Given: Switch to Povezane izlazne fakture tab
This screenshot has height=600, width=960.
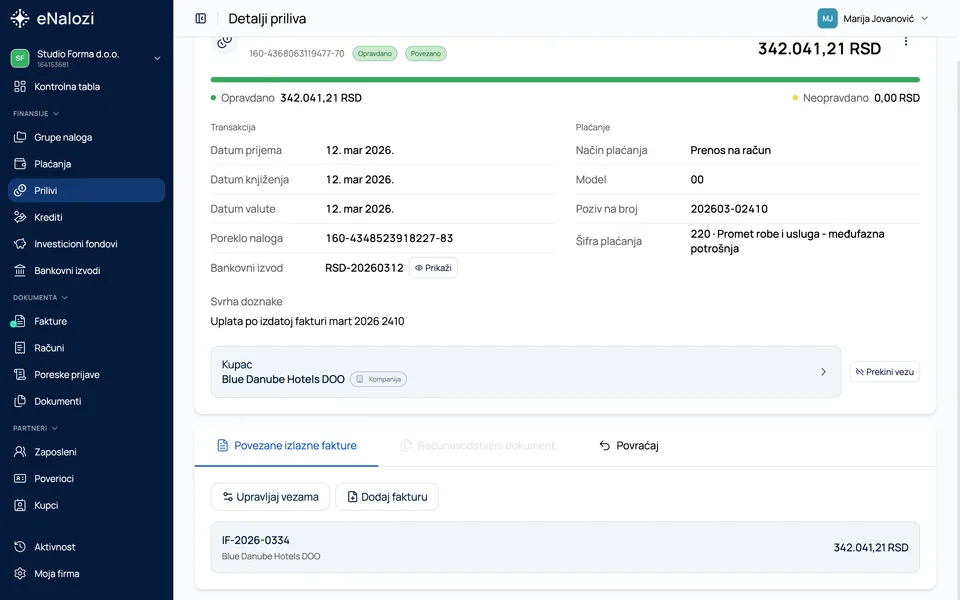Looking at the screenshot, I should click(x=287, y=446).
